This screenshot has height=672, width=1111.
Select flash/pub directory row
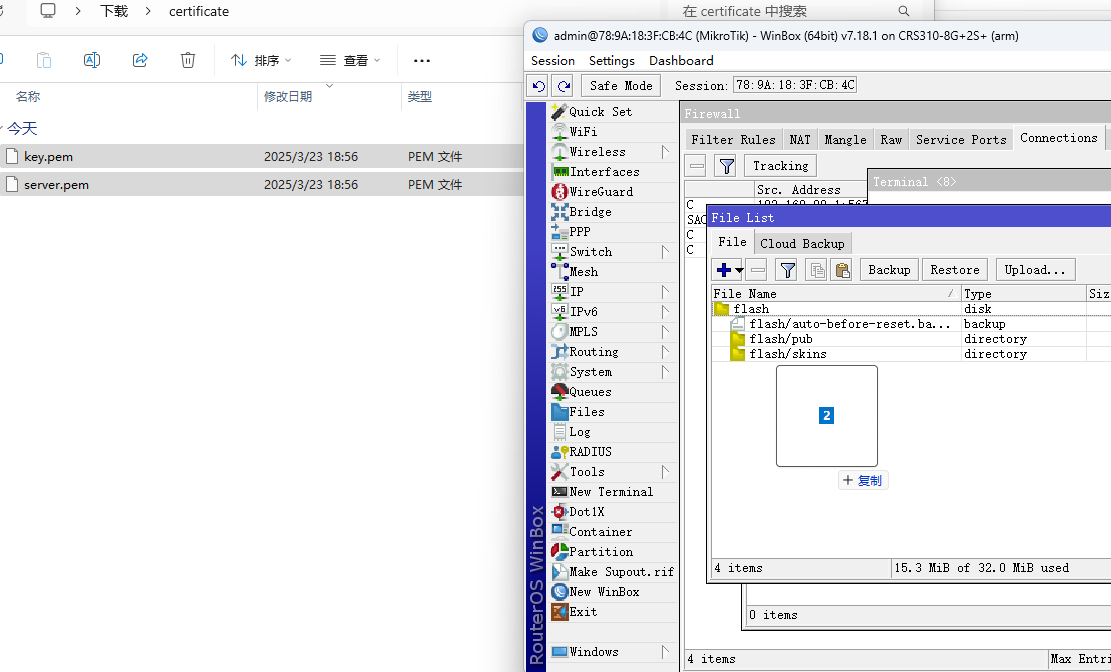click(911, 339)
